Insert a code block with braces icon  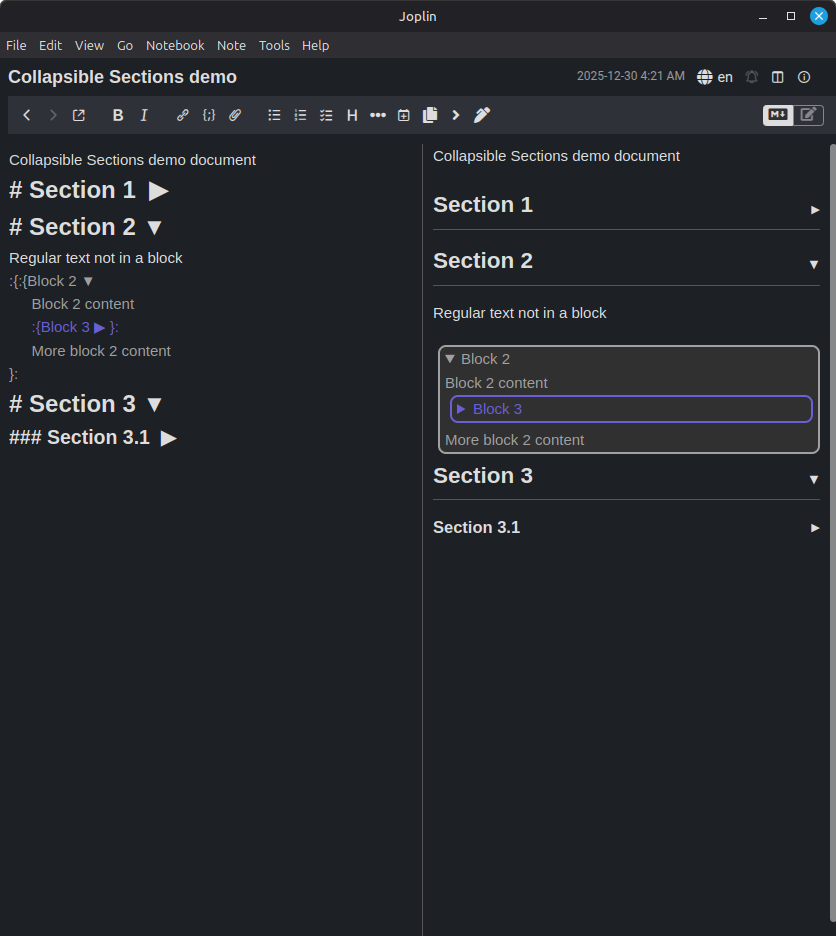[209, 115]
